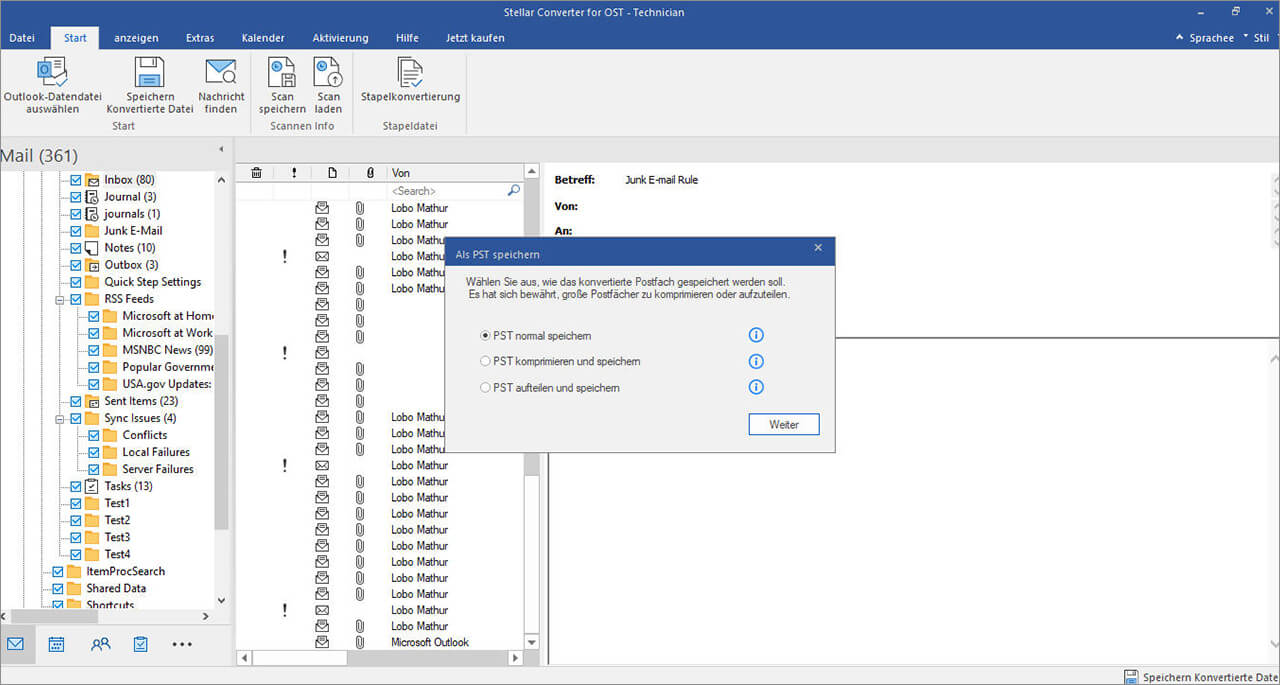The width and height of the screenshot is (1280, 685).
Task: Toggle the Conflicts folder checkbox
Action: point(94,435)
